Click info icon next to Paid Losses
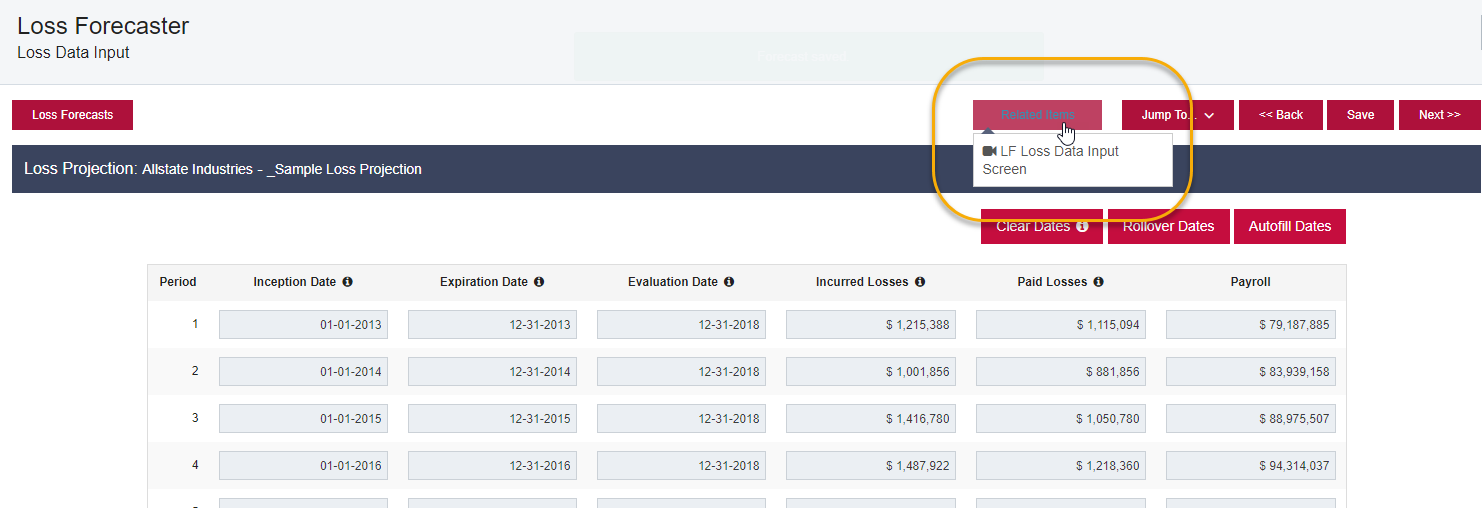Viewport: 1482px width, 508px height. pyautogui.click(x=1098, y=282)
